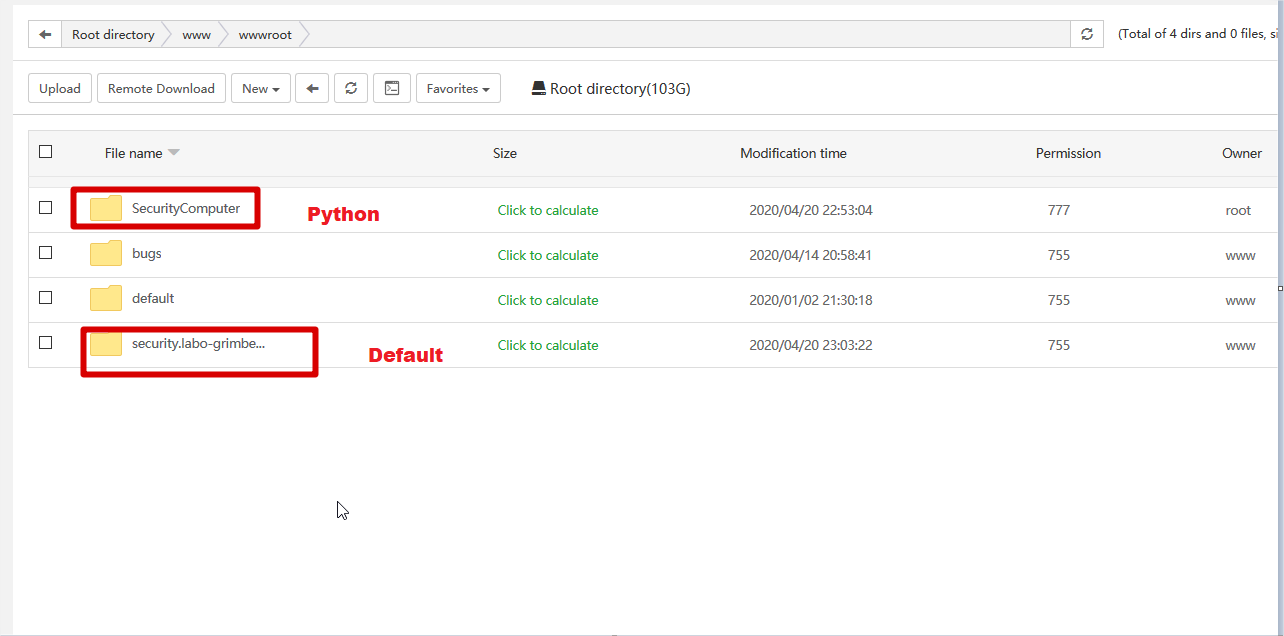Refresh the file list from toolbar
The image size is (1284, 636).
pos(351,89)
